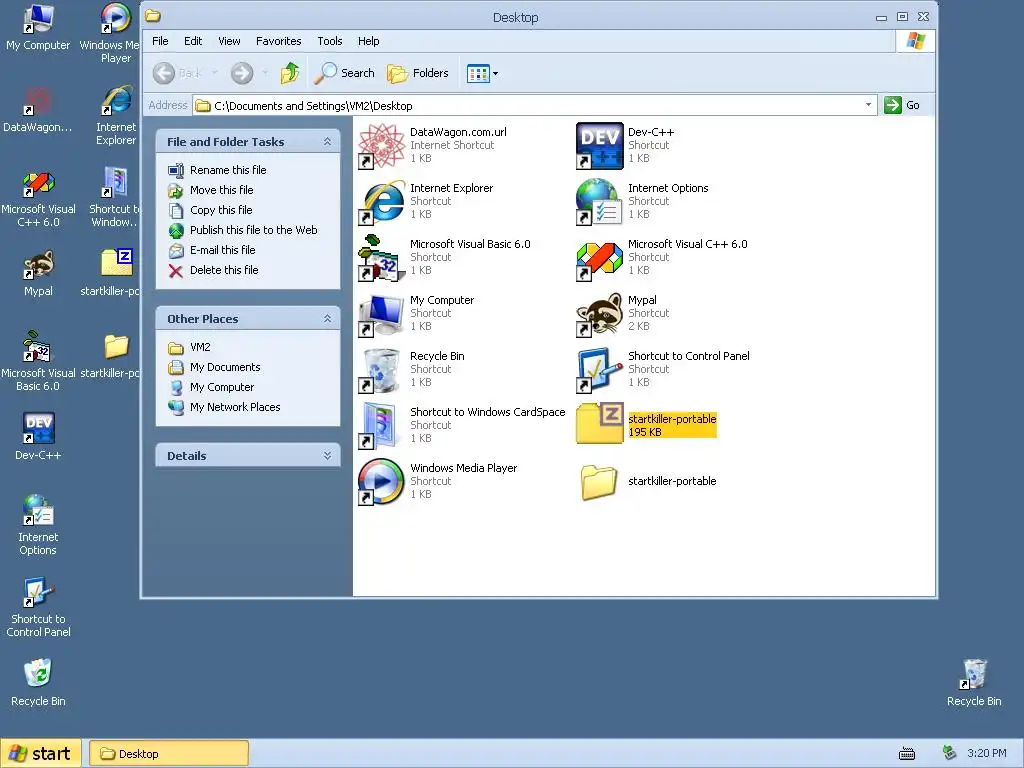
Task: Select the Internet Options globe icon in the file list
Action: pos(600,202)
